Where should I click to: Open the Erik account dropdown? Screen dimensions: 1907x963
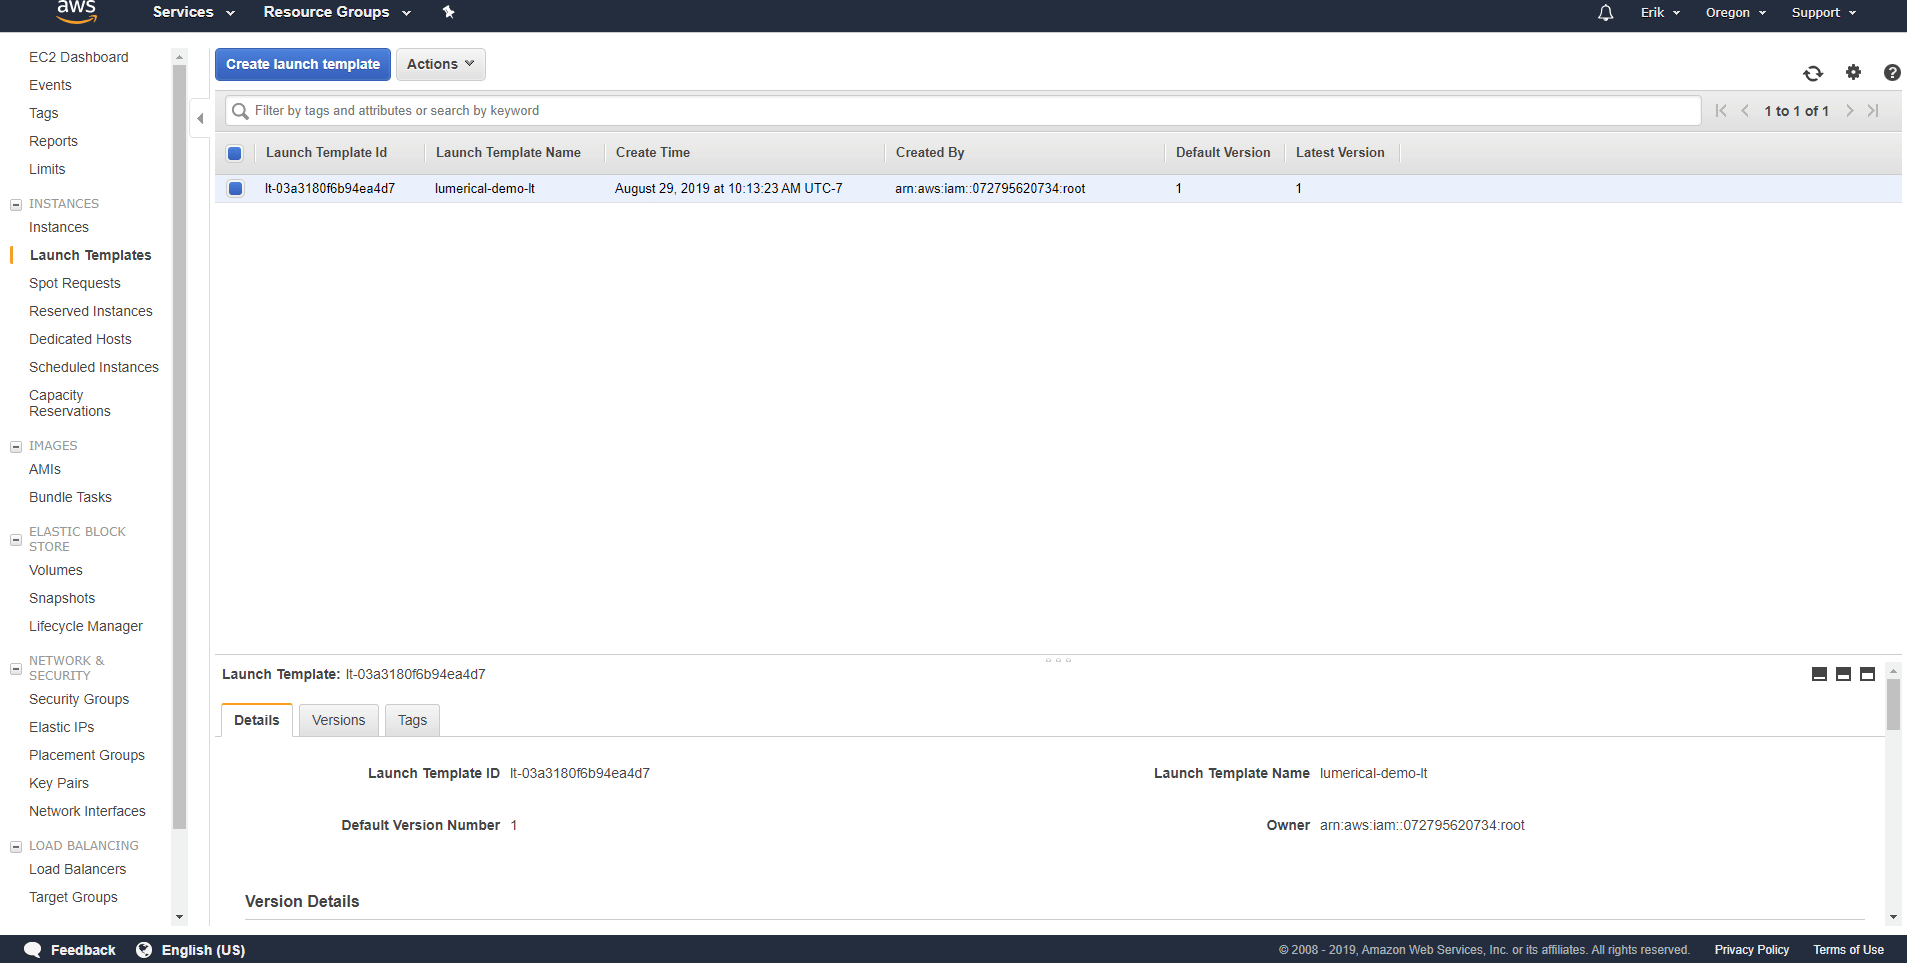click(x=1660, y=13)
